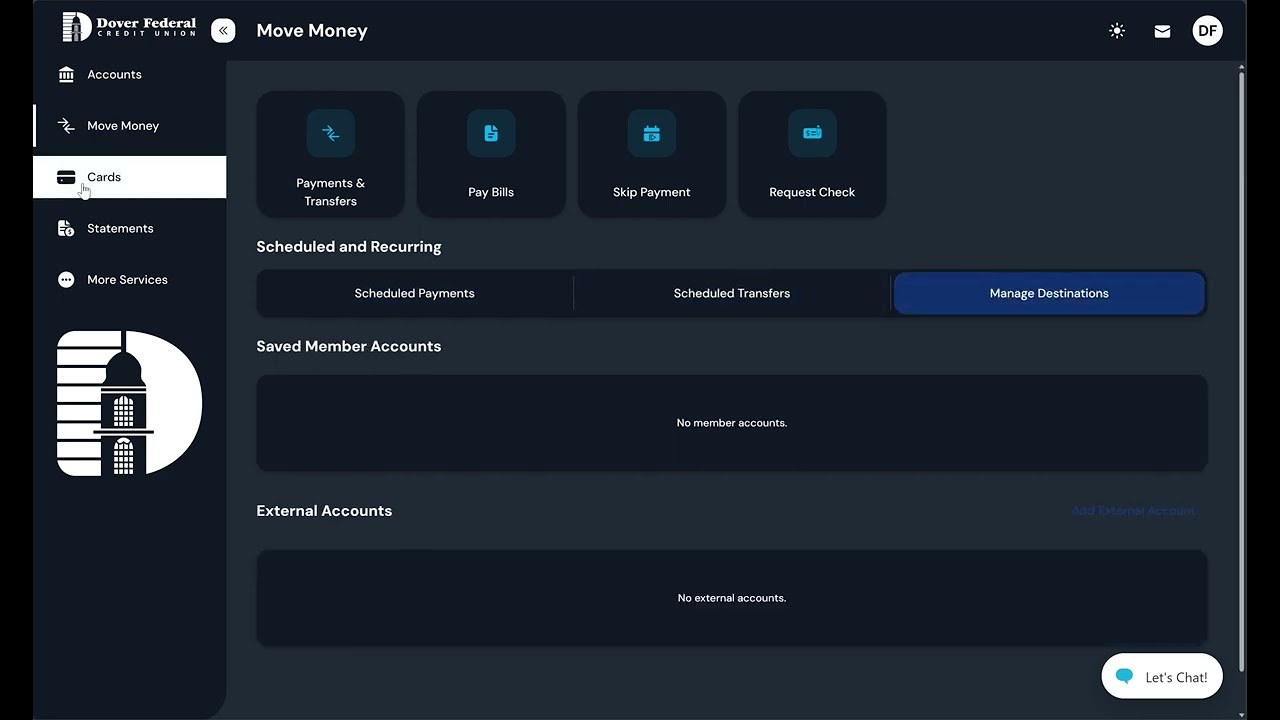Image resolution: width=1280 pixels, height=720 pixels.
Task: Toggle light mode with sun icon
Action: (x=1117, y=31)
